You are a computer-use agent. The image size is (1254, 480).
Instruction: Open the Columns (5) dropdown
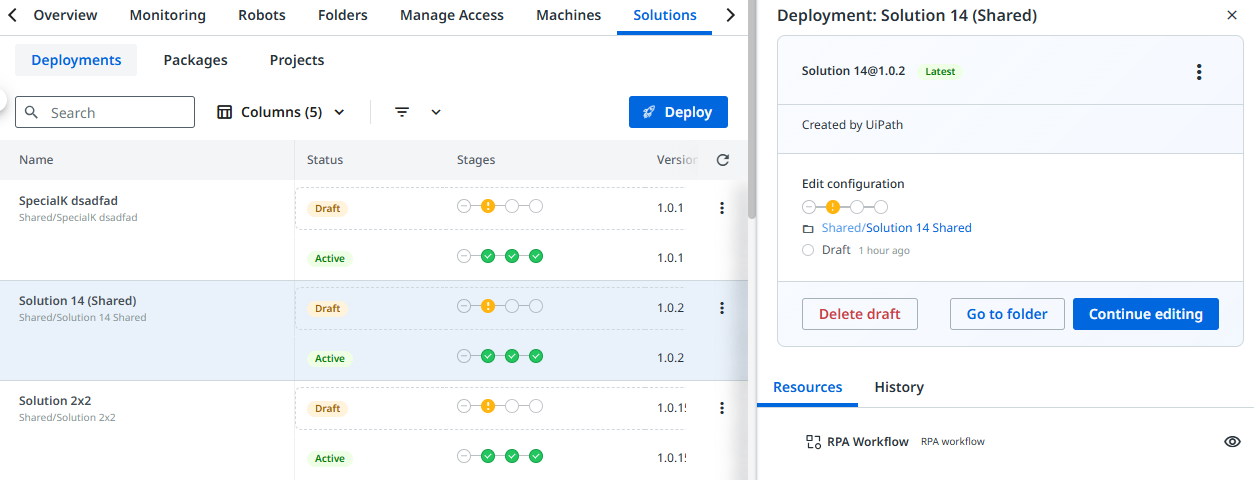(281, 112)
